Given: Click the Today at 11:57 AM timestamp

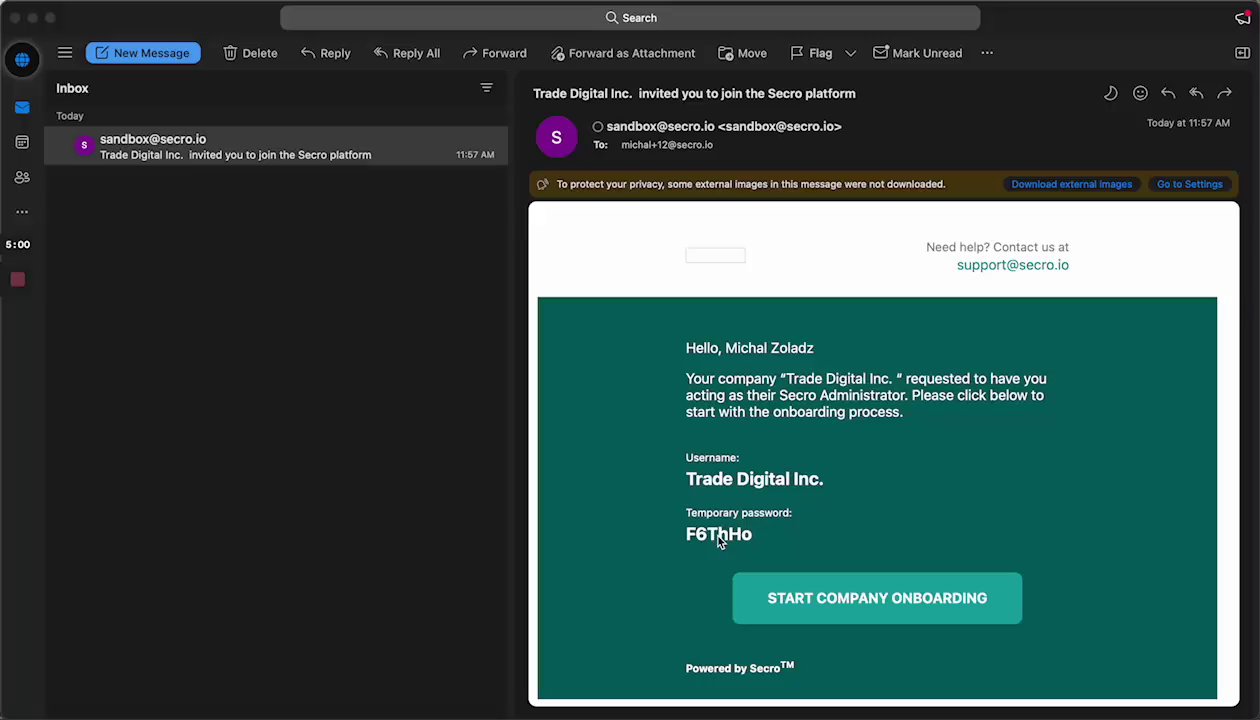Looking at the screenshot, I should click(1188, 123).
